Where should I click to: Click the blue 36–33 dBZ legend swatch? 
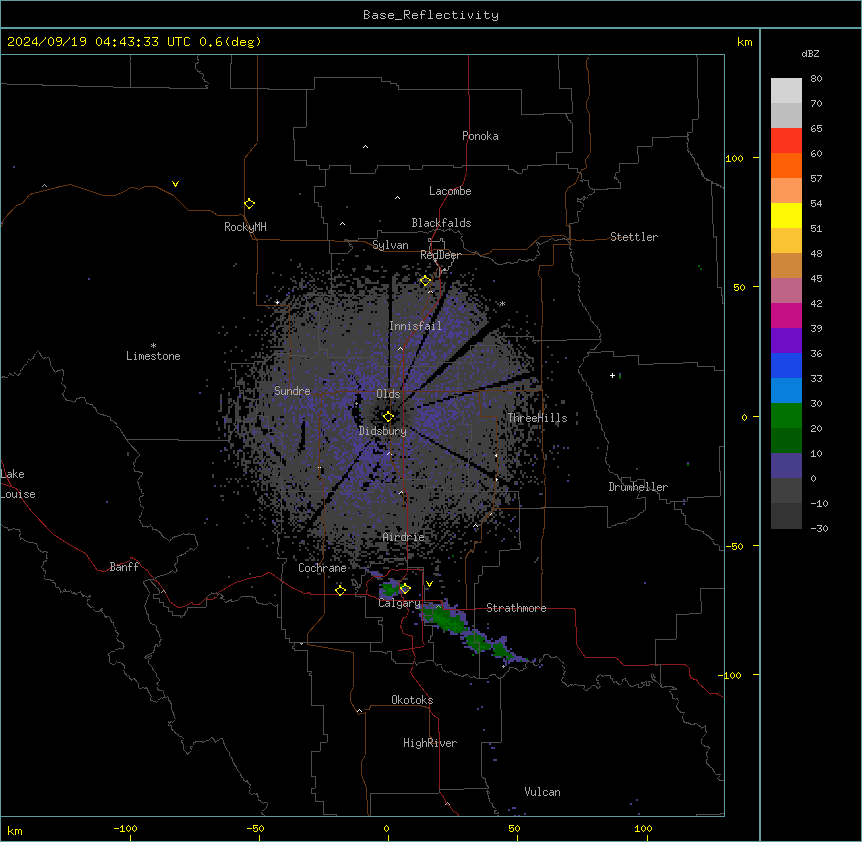[786, 365]
